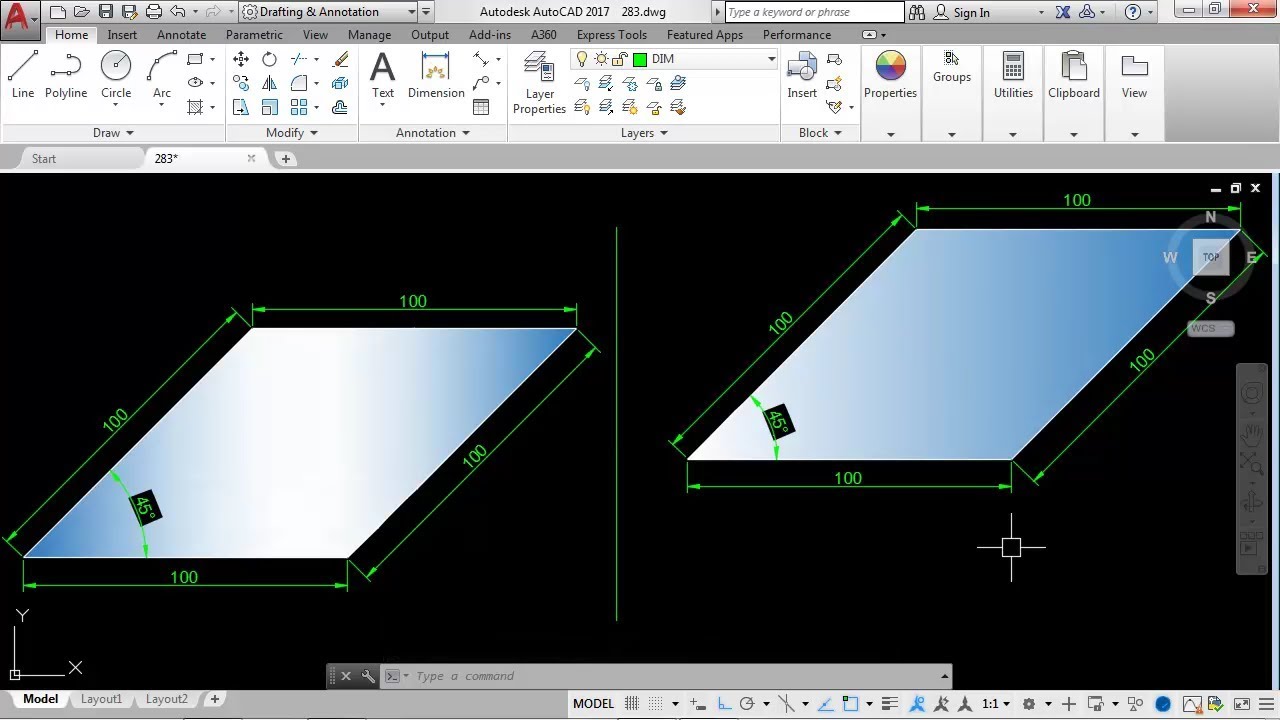Toggle DIM layer light bulb on/off
Viewport: 1280px width, 720px height.
click(x=582, y=59)
